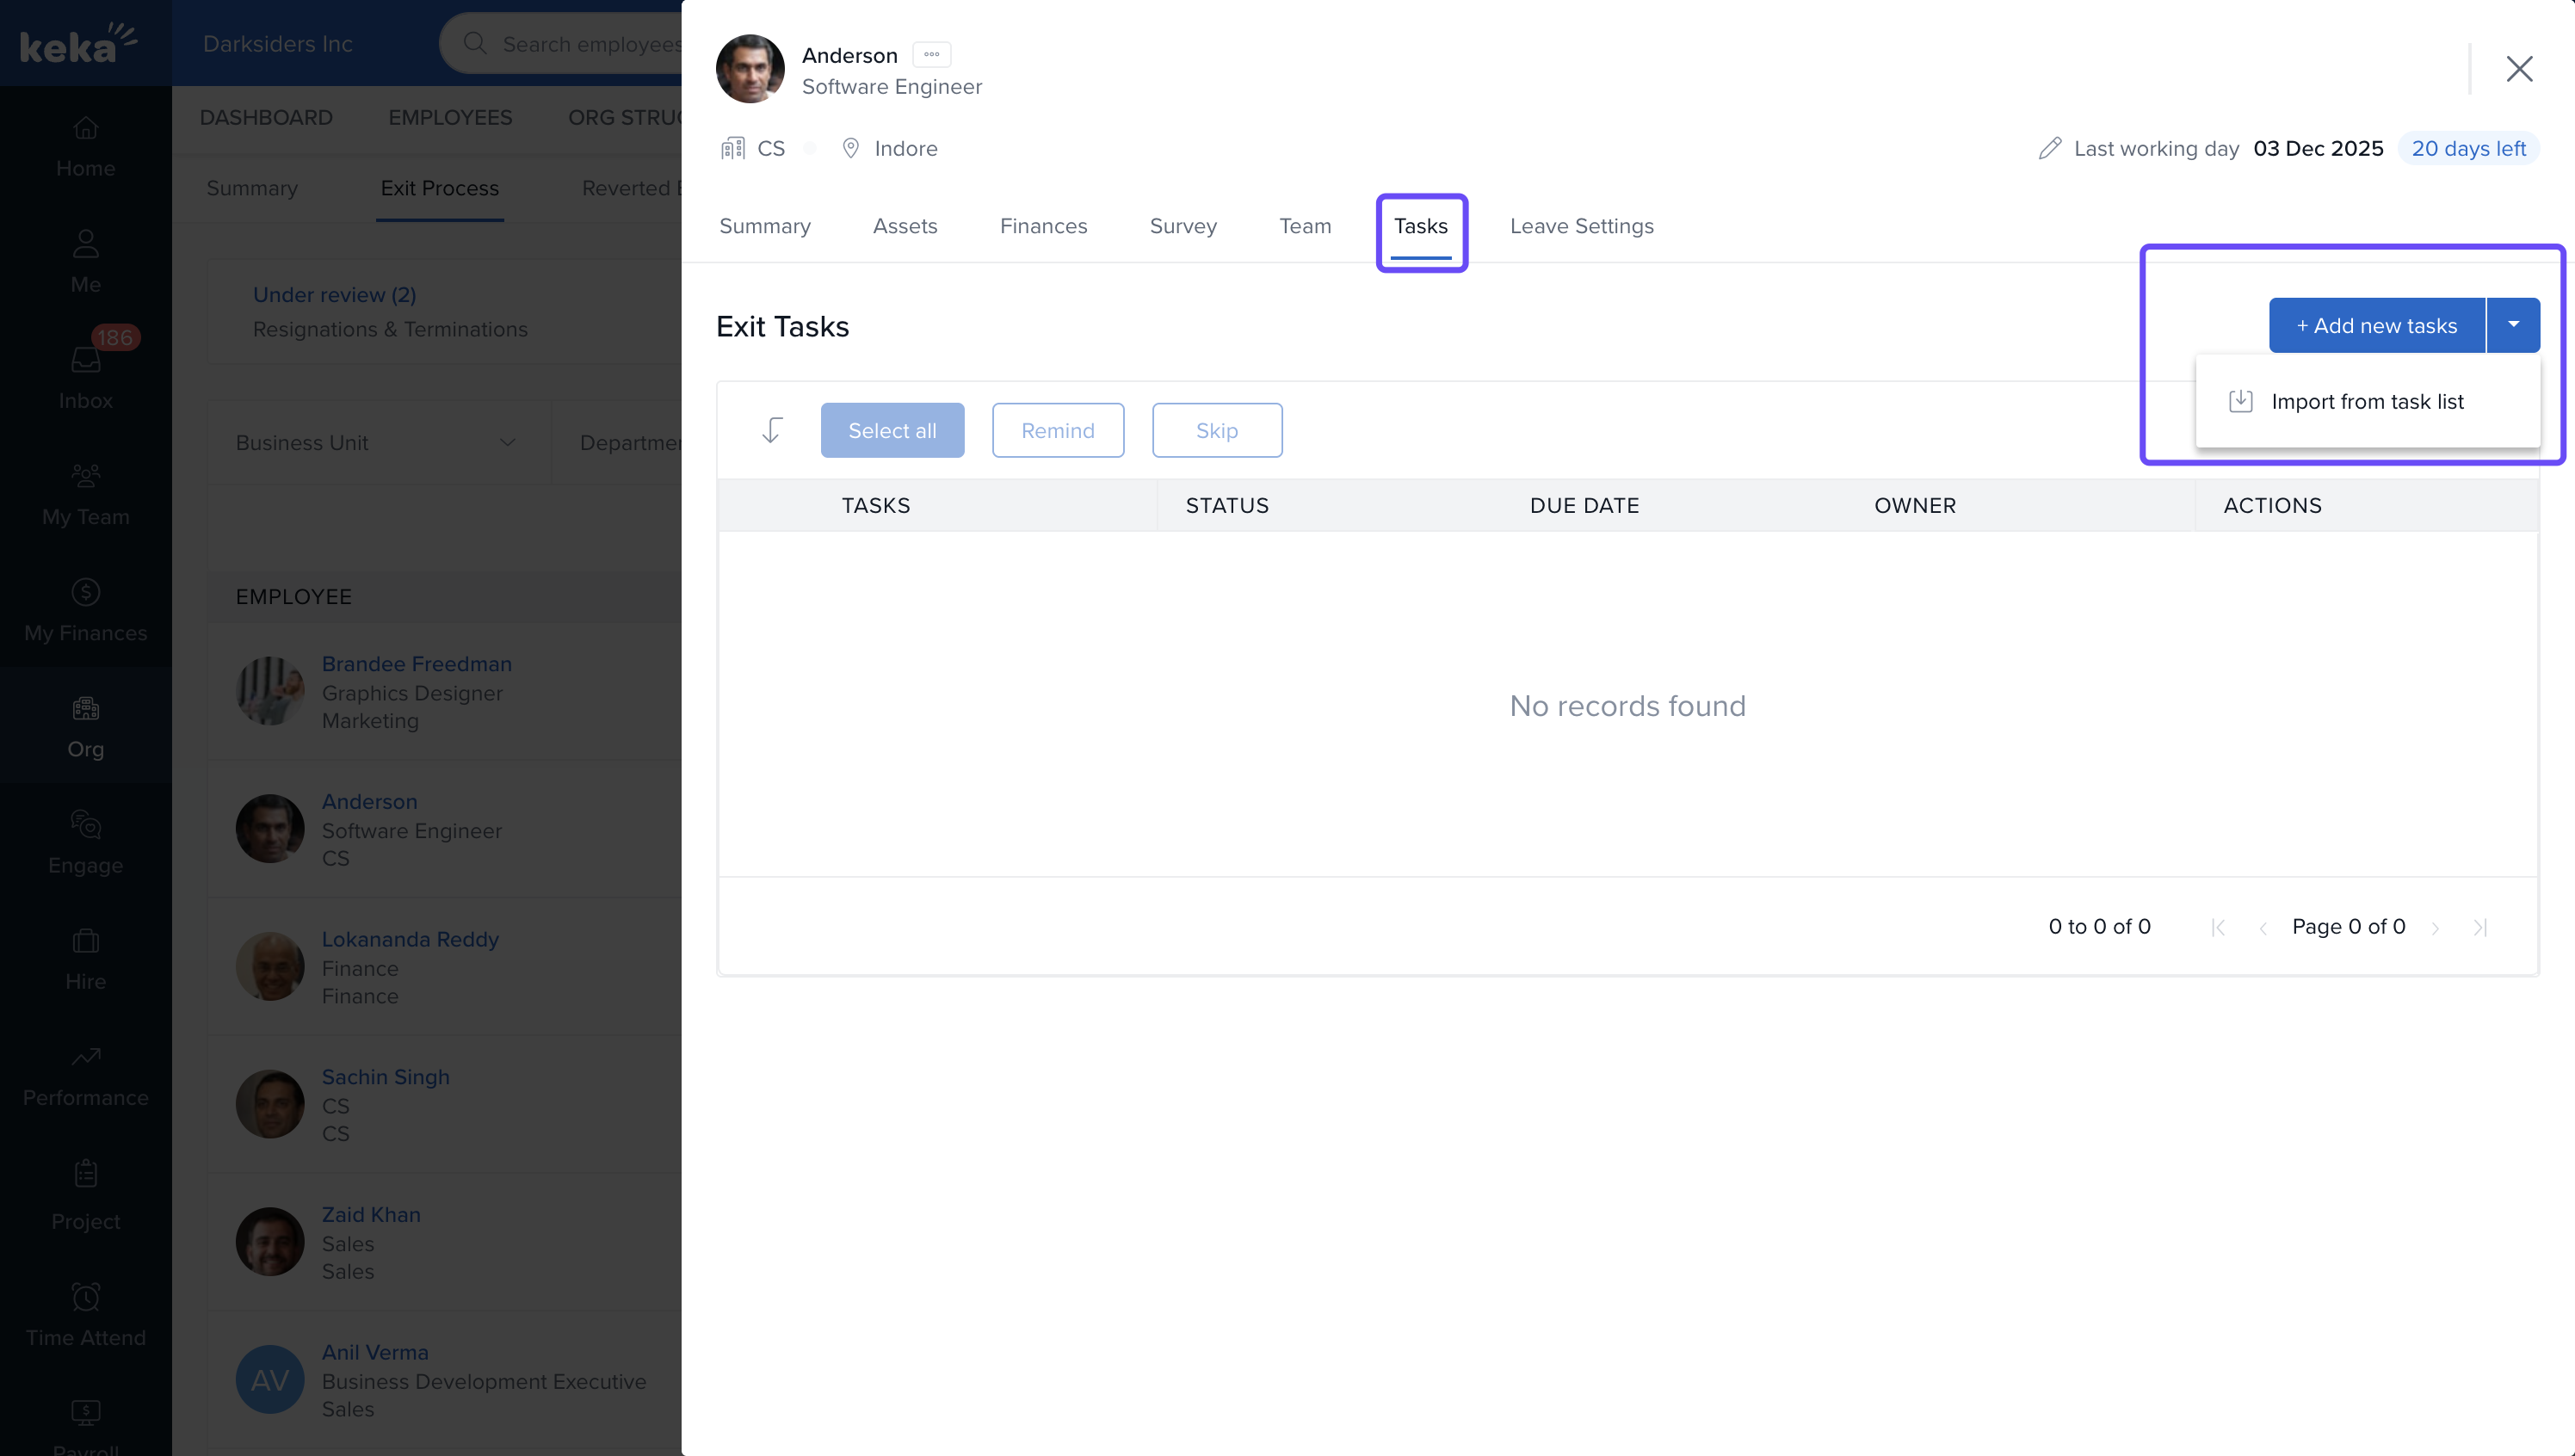Open the Business Unit filter dropdown
The height and width of the screenshot is (1456, 2575).
[376, 442]
